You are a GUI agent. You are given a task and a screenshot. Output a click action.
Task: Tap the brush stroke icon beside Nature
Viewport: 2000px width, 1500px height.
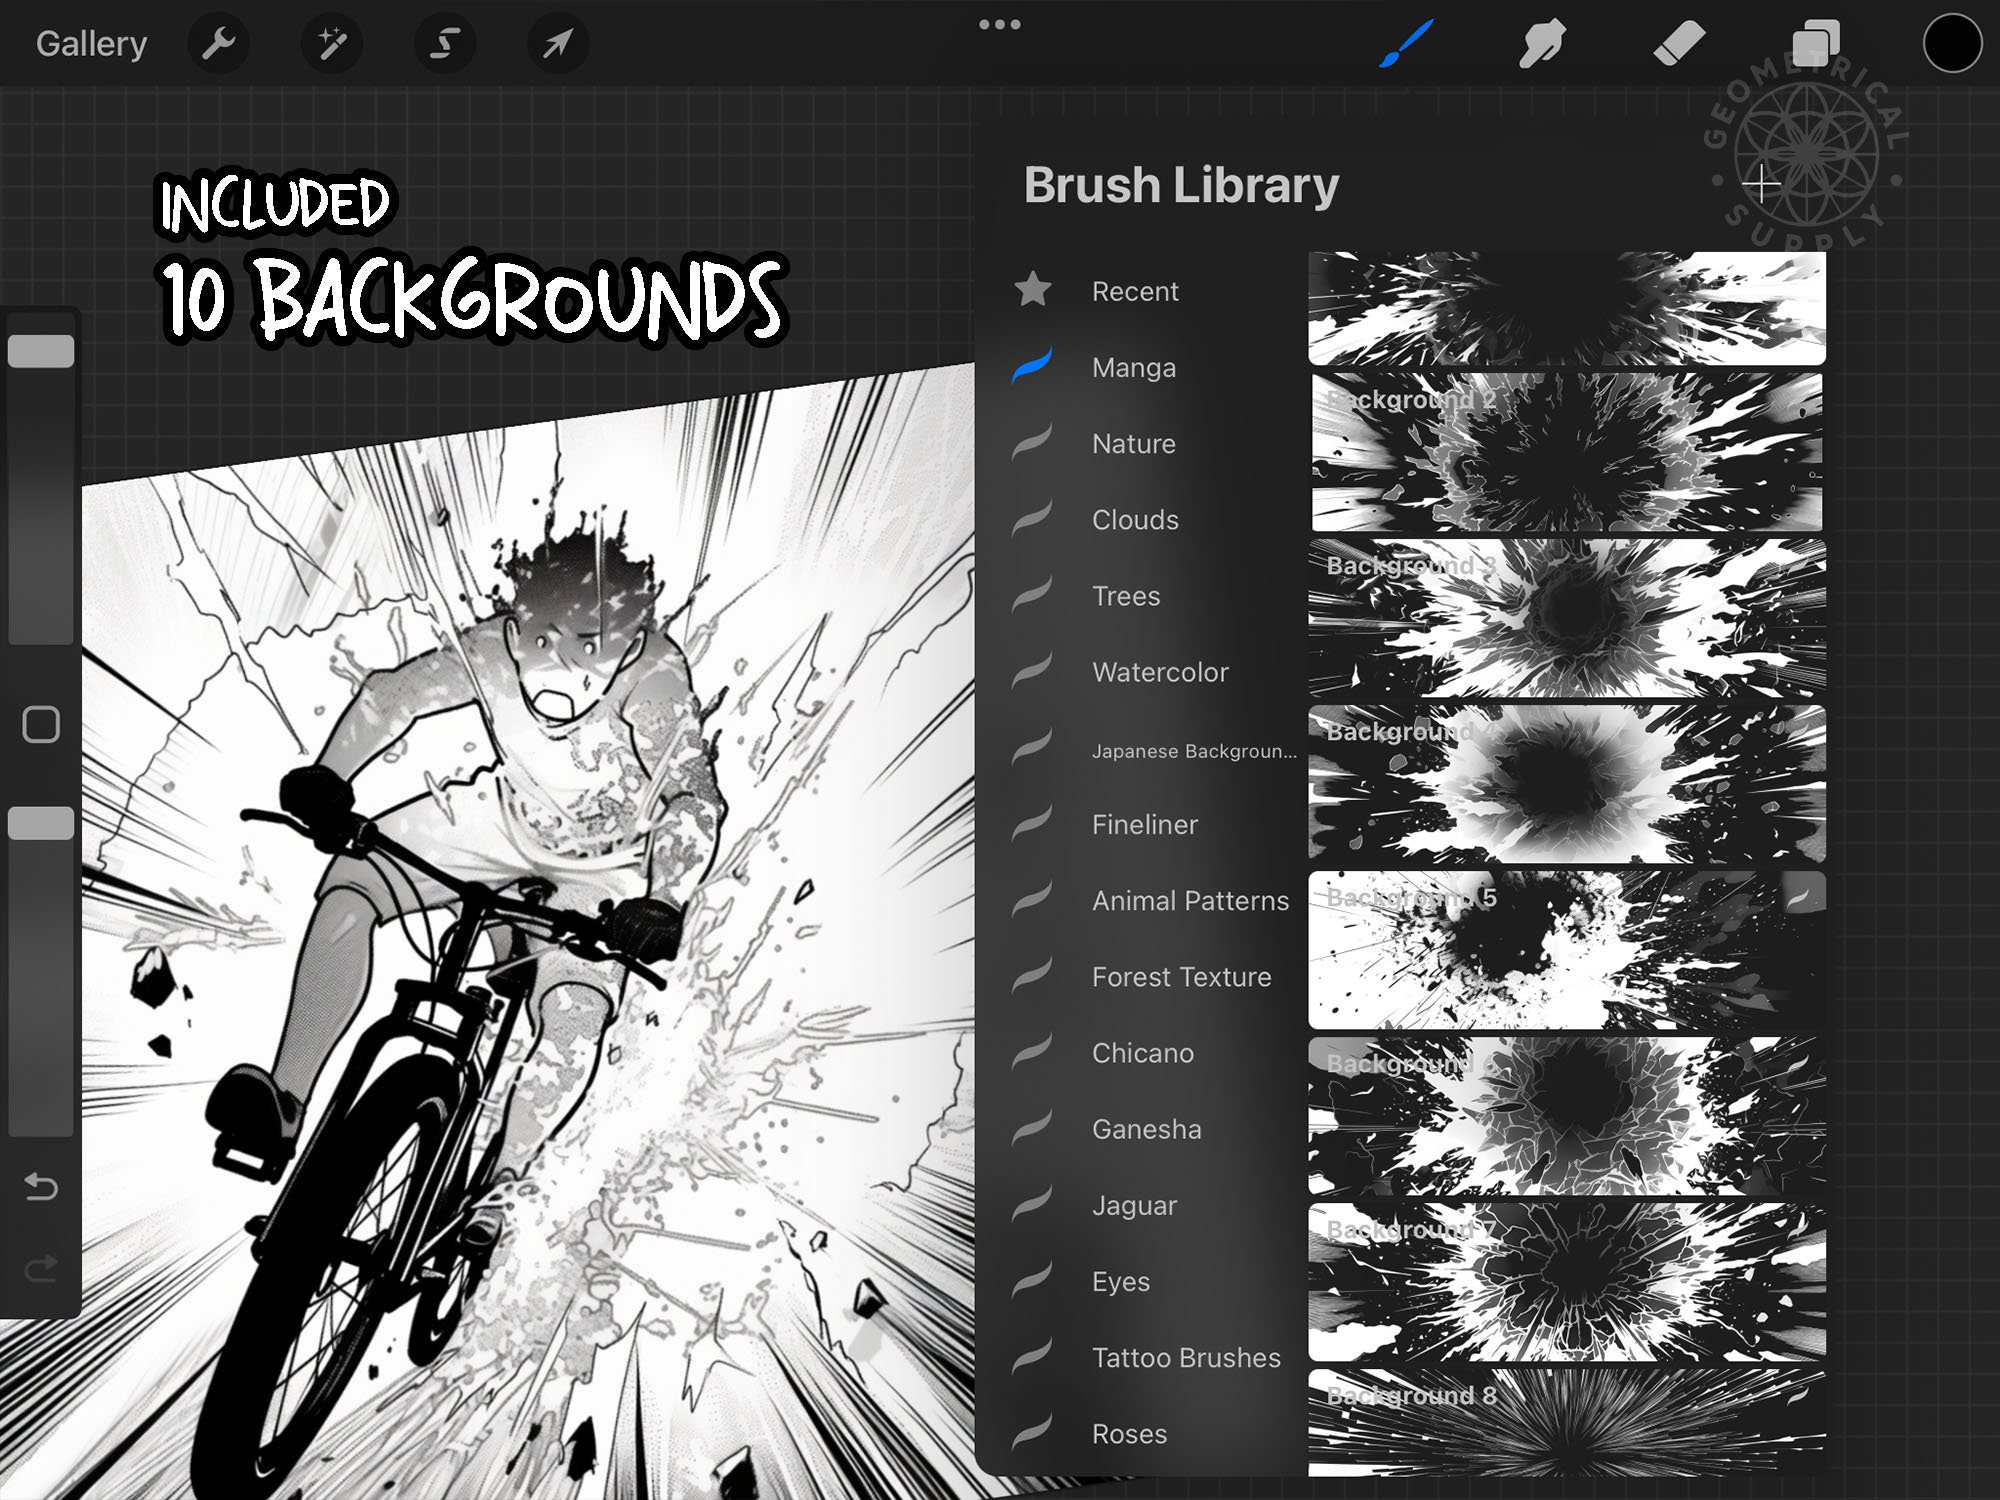(x=1032, y=441)
